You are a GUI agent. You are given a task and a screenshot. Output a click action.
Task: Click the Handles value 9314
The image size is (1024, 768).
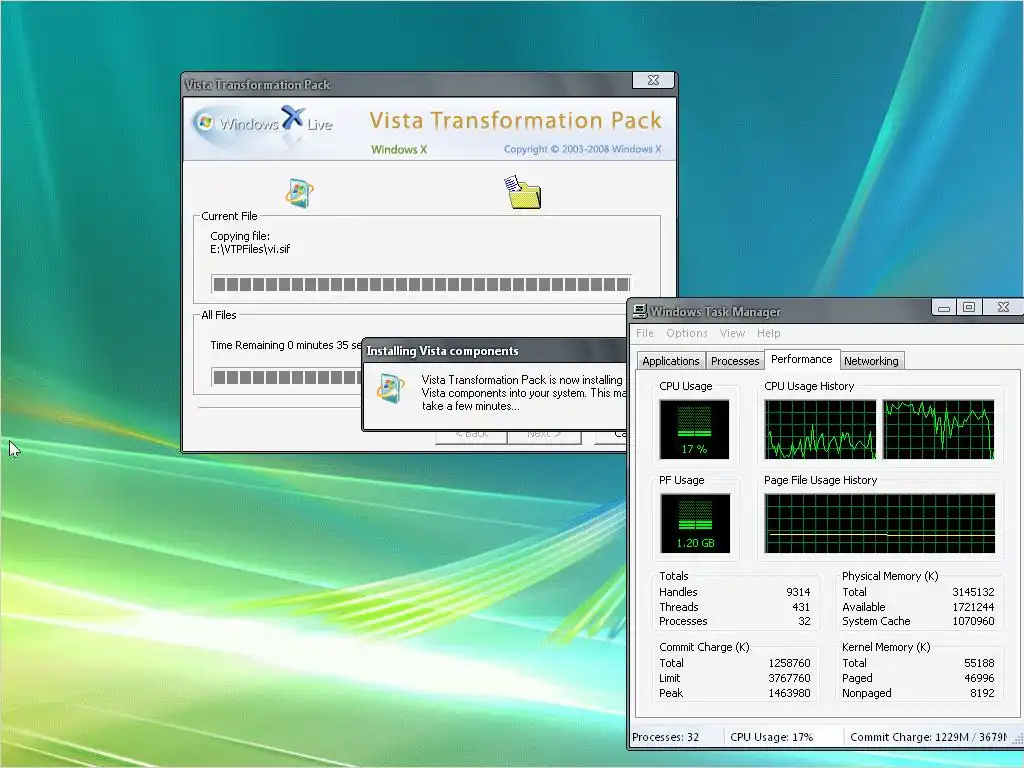[798, 592]
